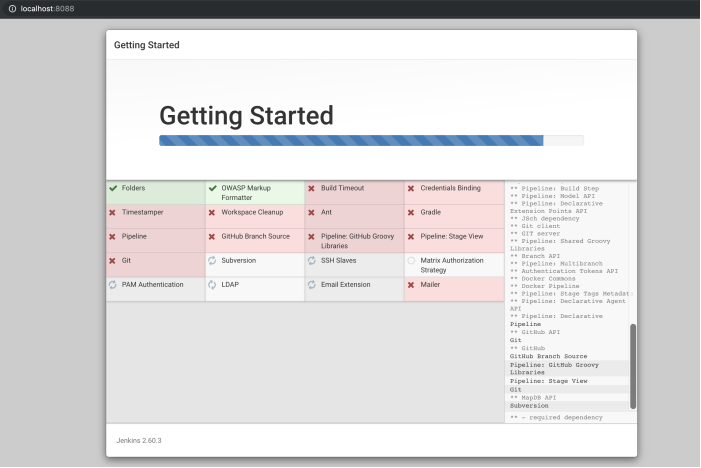Click the spinning refresh icon beside Subversion
Viewport: 701px width, 468px height.
pyautogui.click(x=212, y=261)
